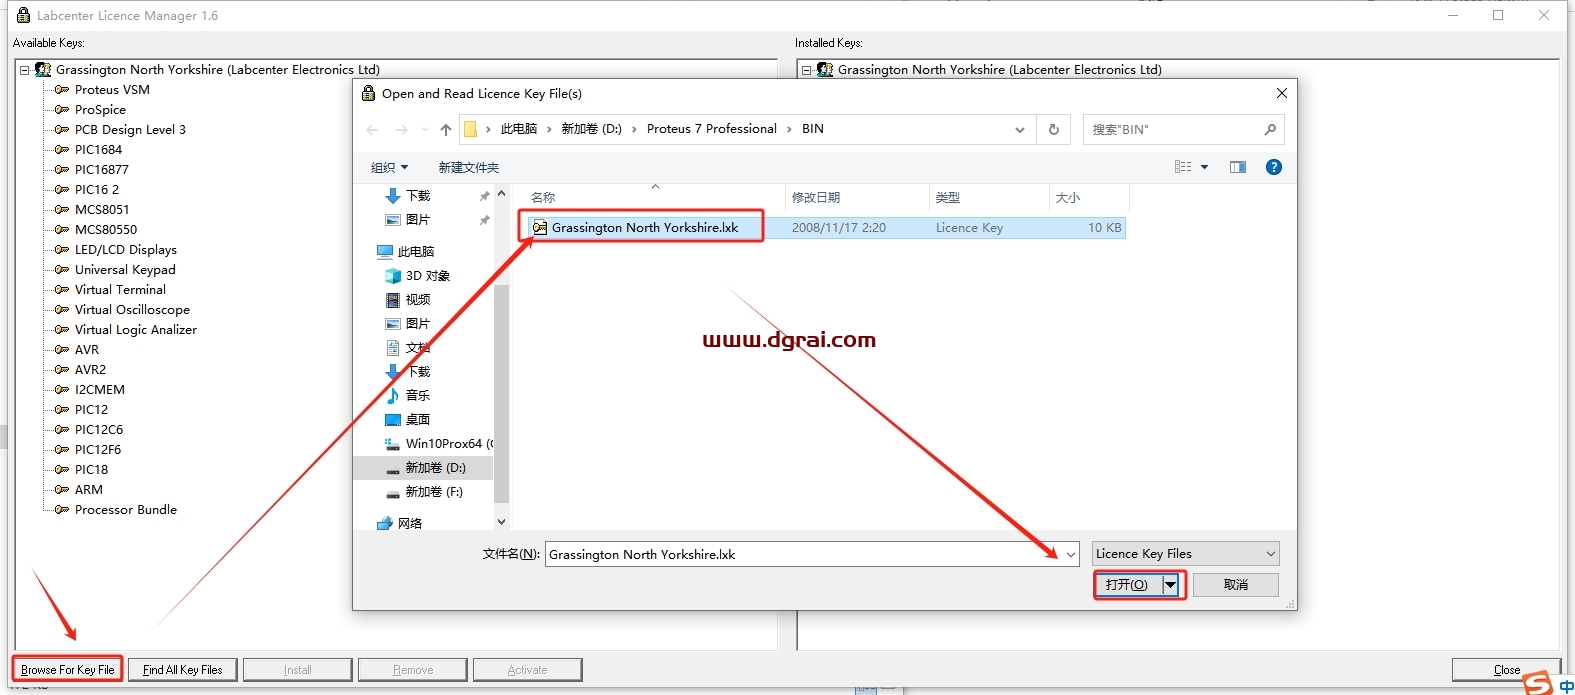Viewport: 1575px width, 695px height.
Task: Click the 网络 network icon
Action: [385, 524]
